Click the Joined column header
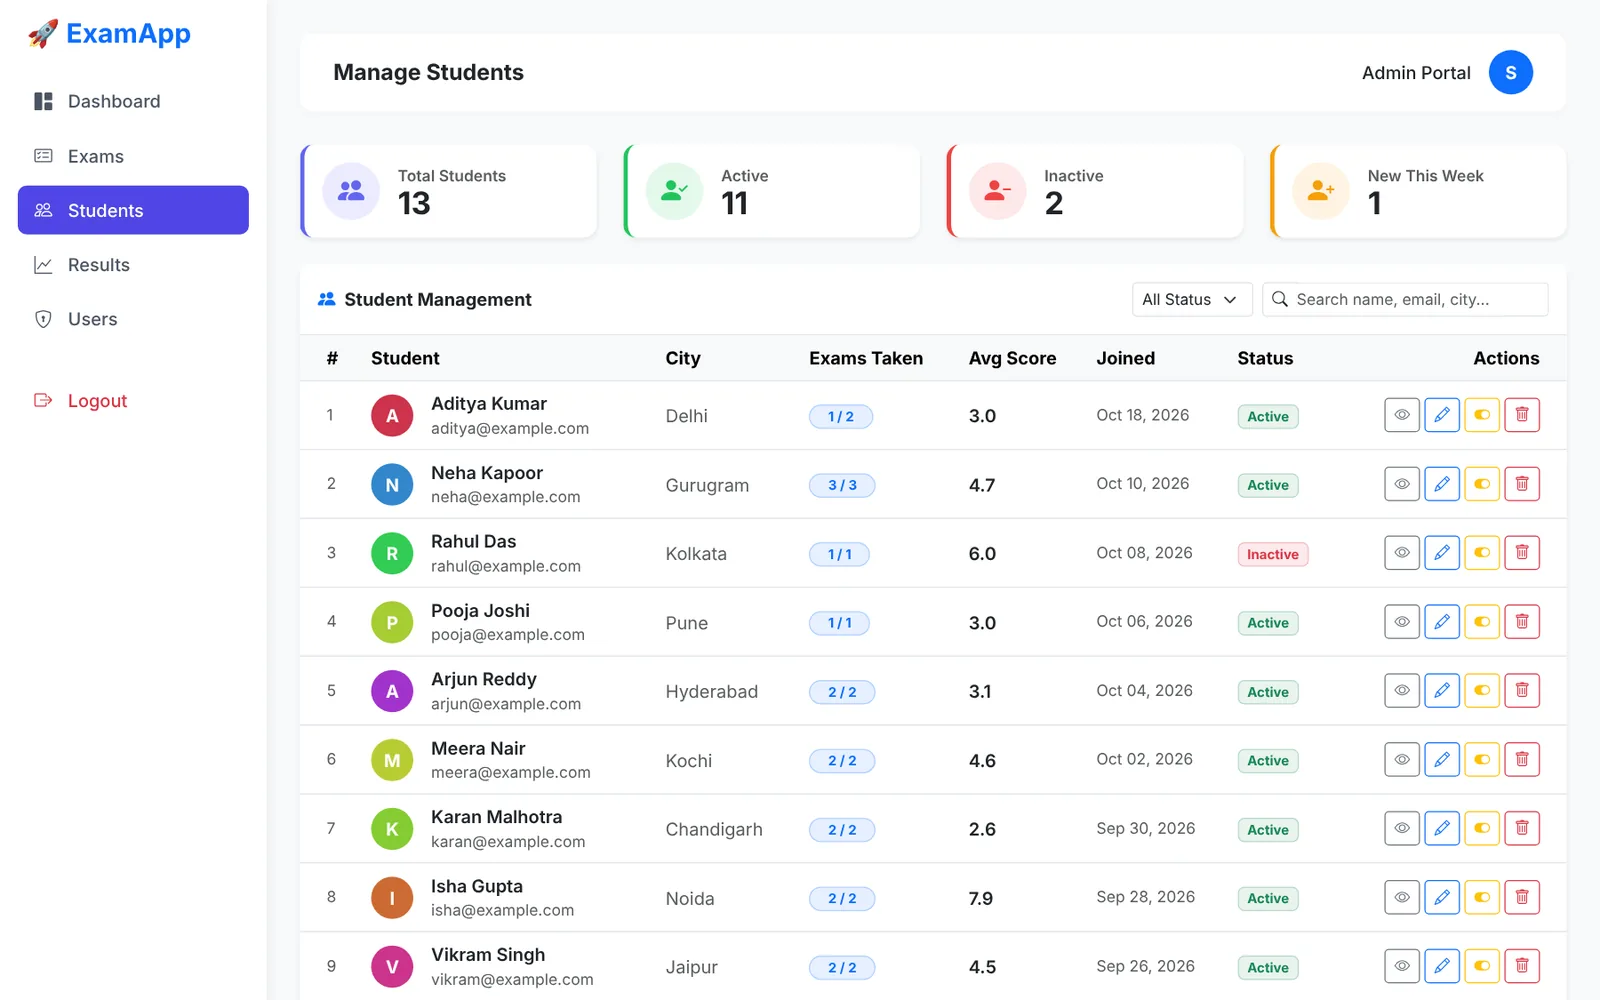The height and width of the screenshot is (1000, 1600). 1125,358
